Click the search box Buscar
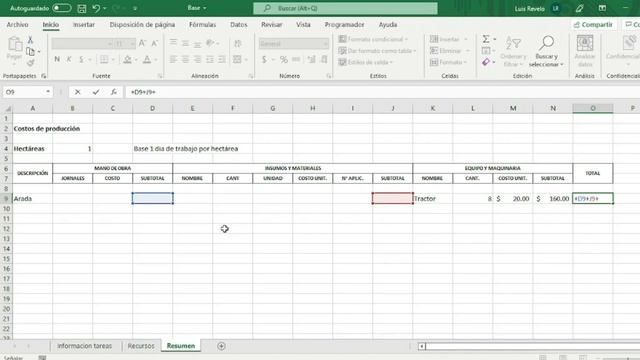 [x=345, y=8]
